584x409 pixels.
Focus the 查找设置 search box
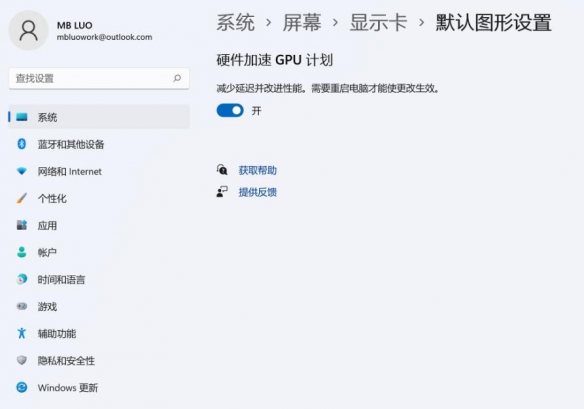click(x=99, y=79)
